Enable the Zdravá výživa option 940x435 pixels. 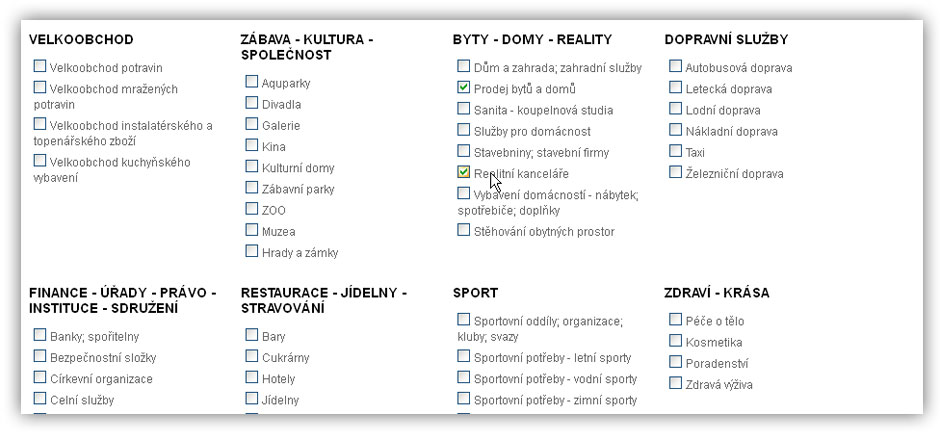pyautogui.click(x=676, y=383)
